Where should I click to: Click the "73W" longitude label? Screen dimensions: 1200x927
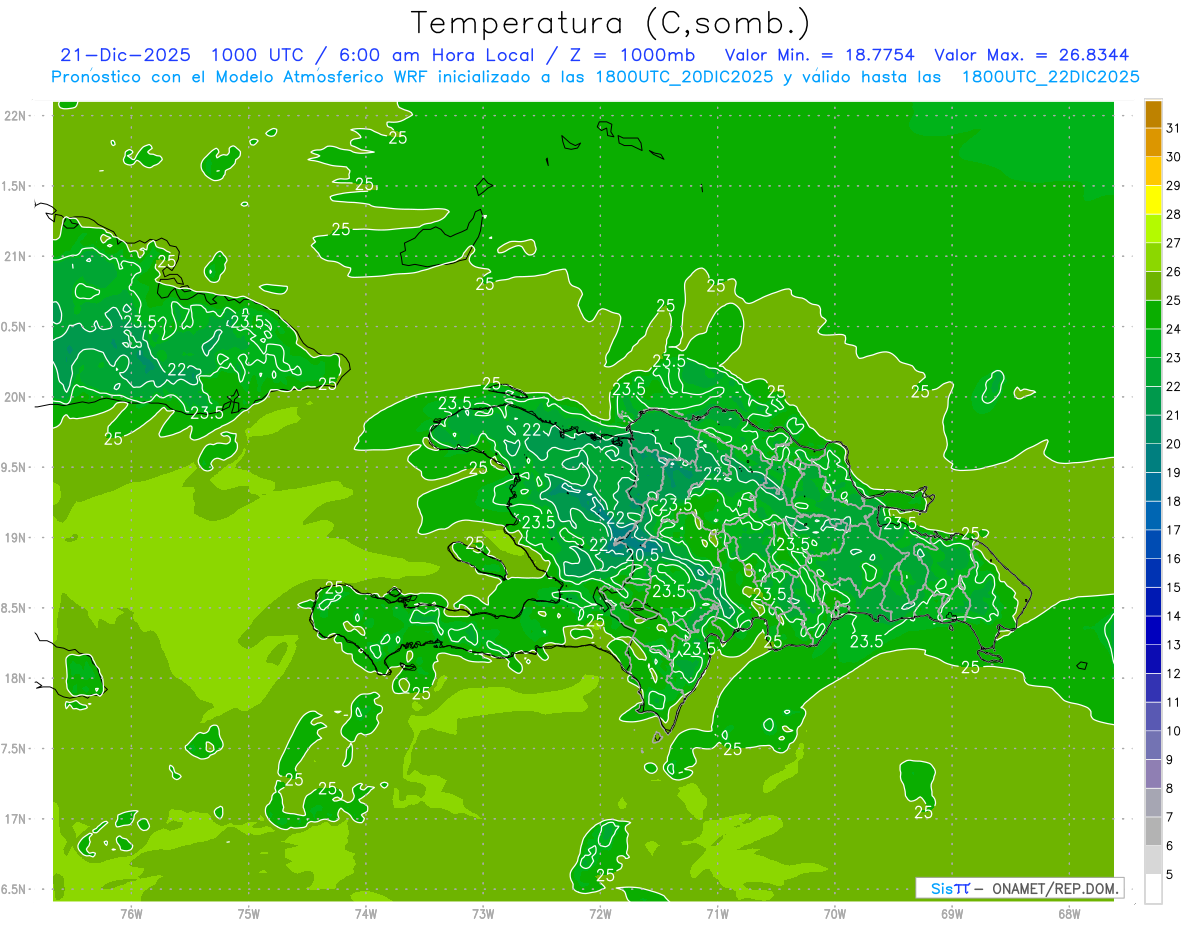pyautogui.click(x=483, y=913)
